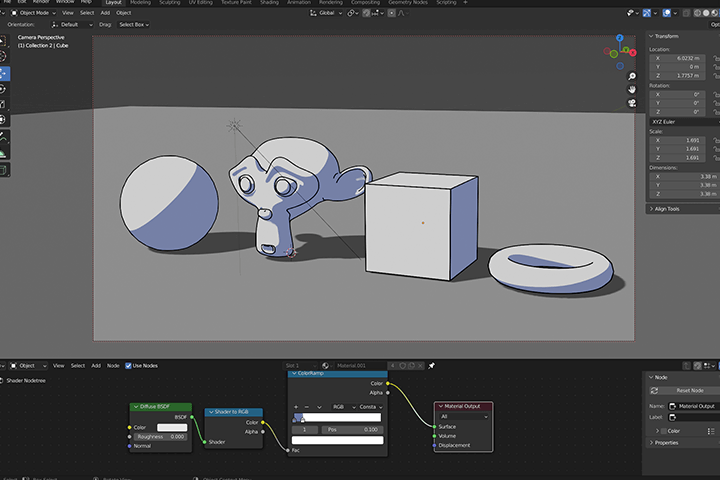This screenshot has width=720, height=480.
Task: Click ColorRamp stop color white swatch
Action: pos(338,440)
